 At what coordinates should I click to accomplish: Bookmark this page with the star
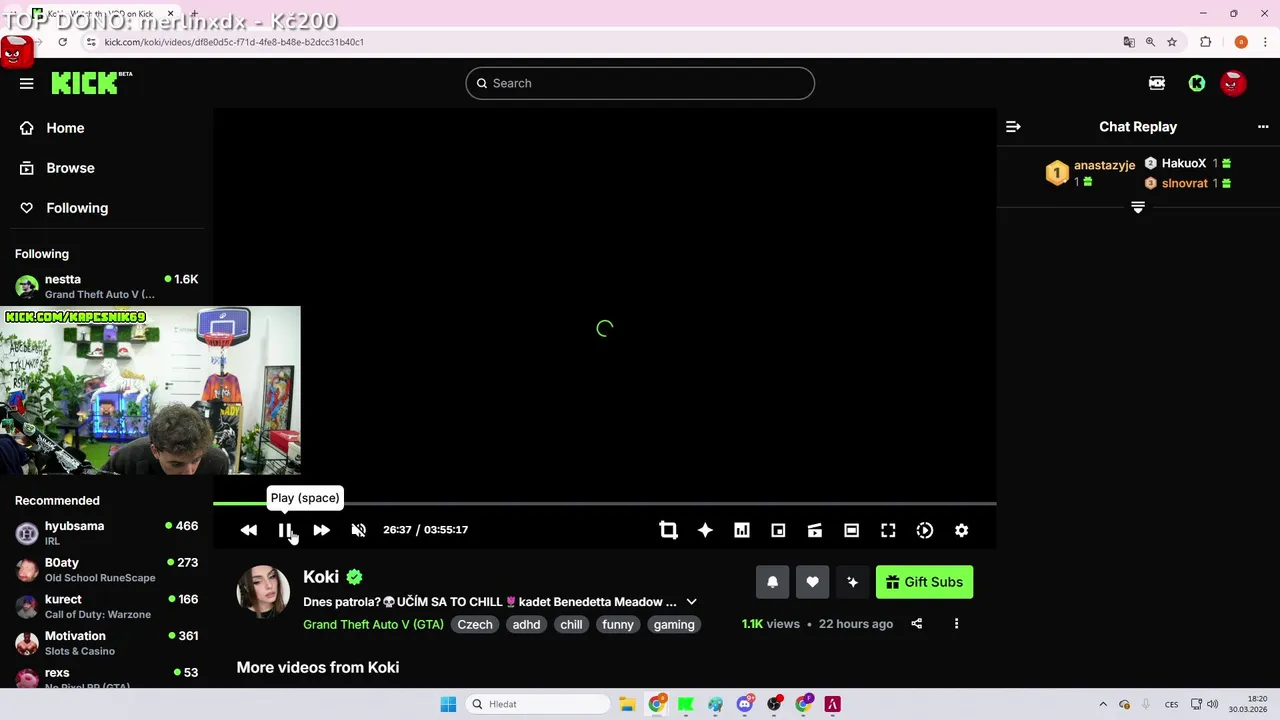click(x=1172, y=42)
